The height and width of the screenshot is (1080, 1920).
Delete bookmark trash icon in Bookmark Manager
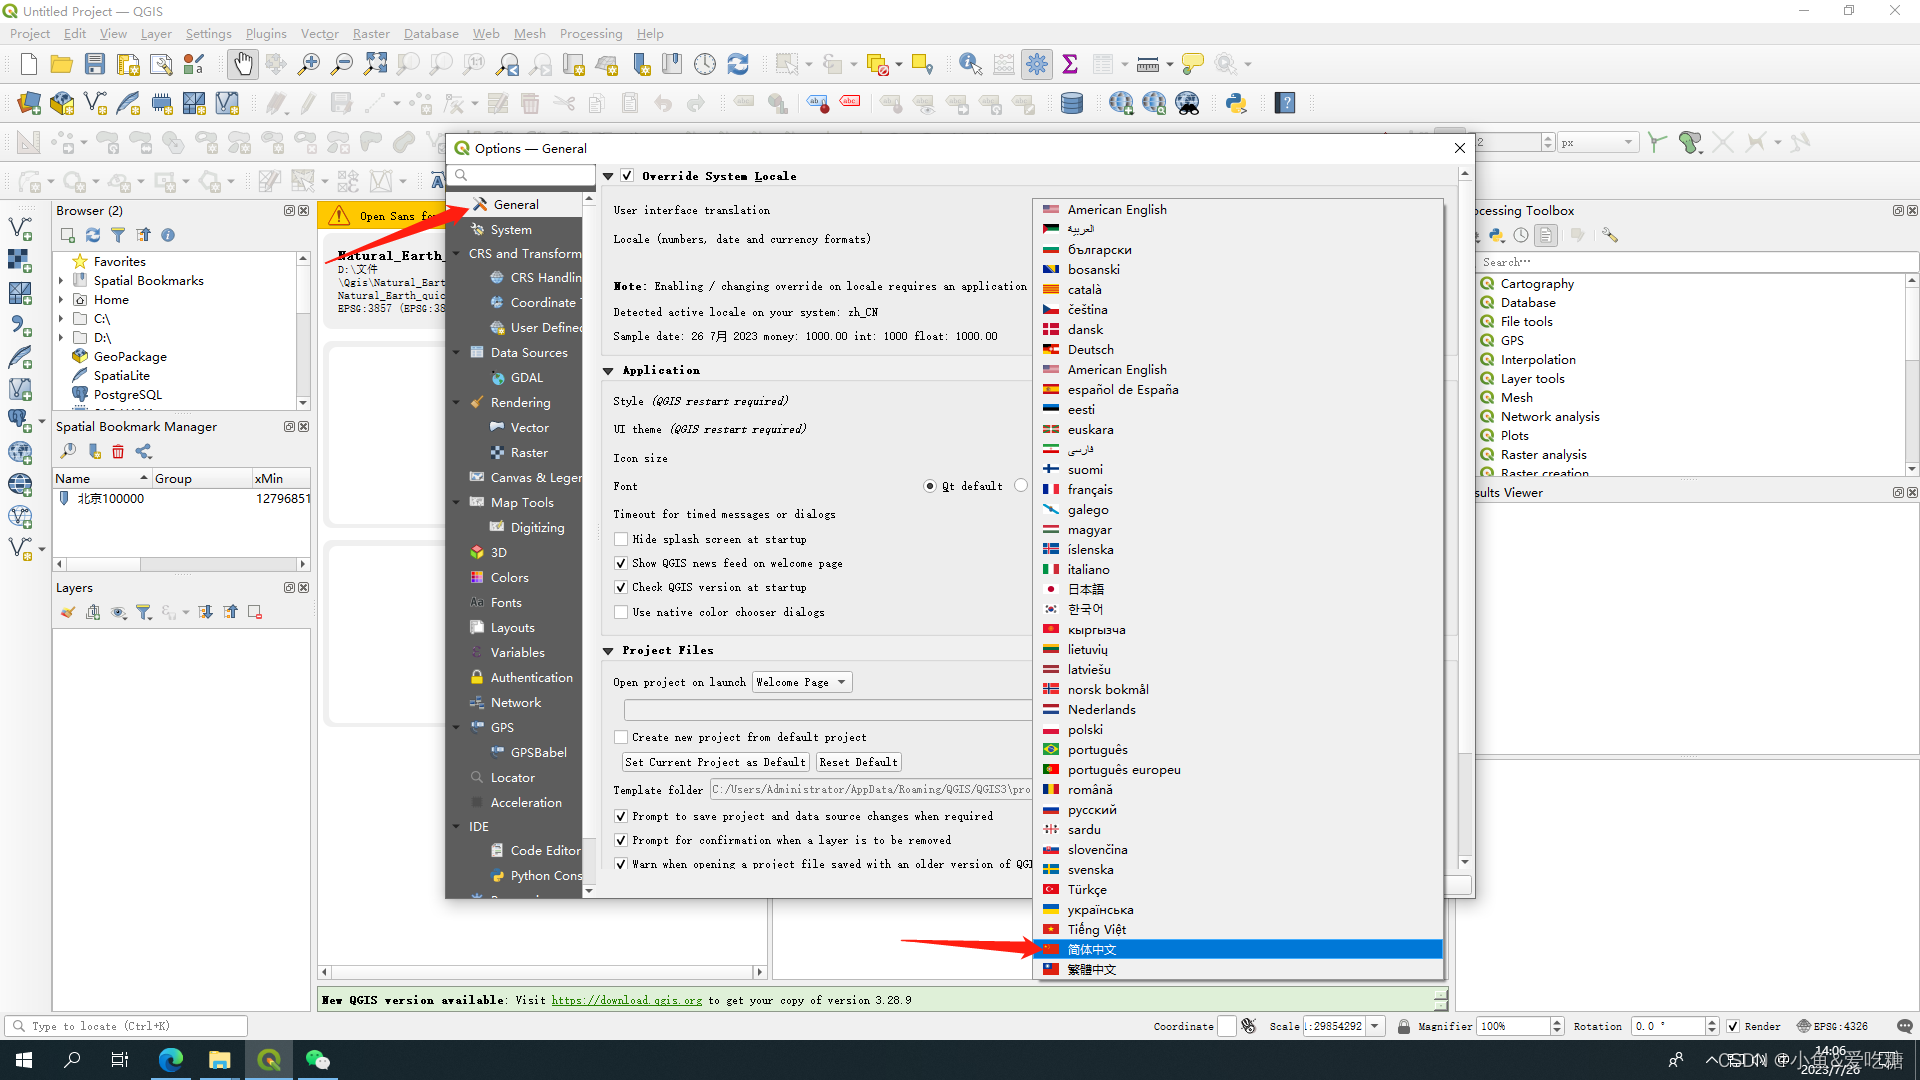(118, 452)
